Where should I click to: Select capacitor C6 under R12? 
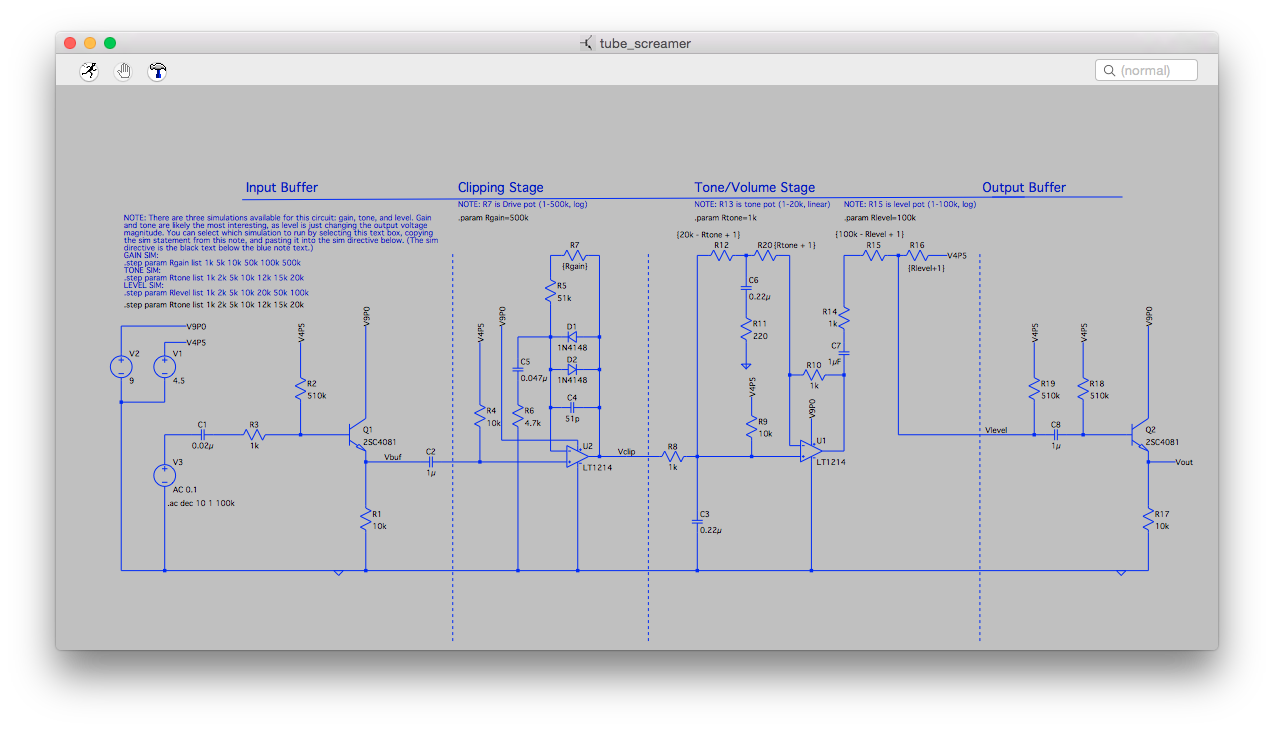click(746, 289)
